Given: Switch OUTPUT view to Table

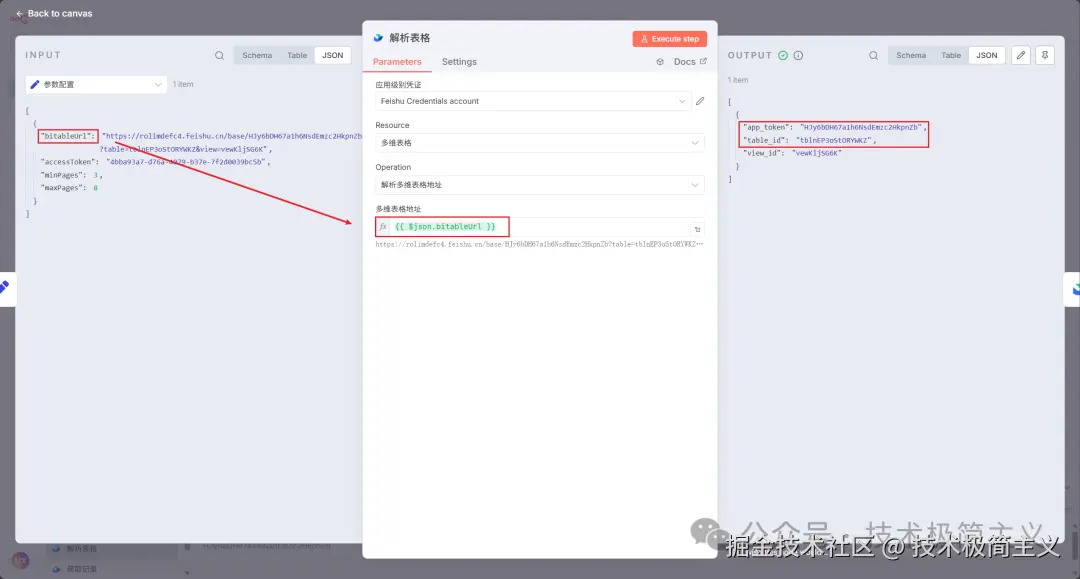Looking at the screenshot, I should pyautogui.click(x=951, y=55).
